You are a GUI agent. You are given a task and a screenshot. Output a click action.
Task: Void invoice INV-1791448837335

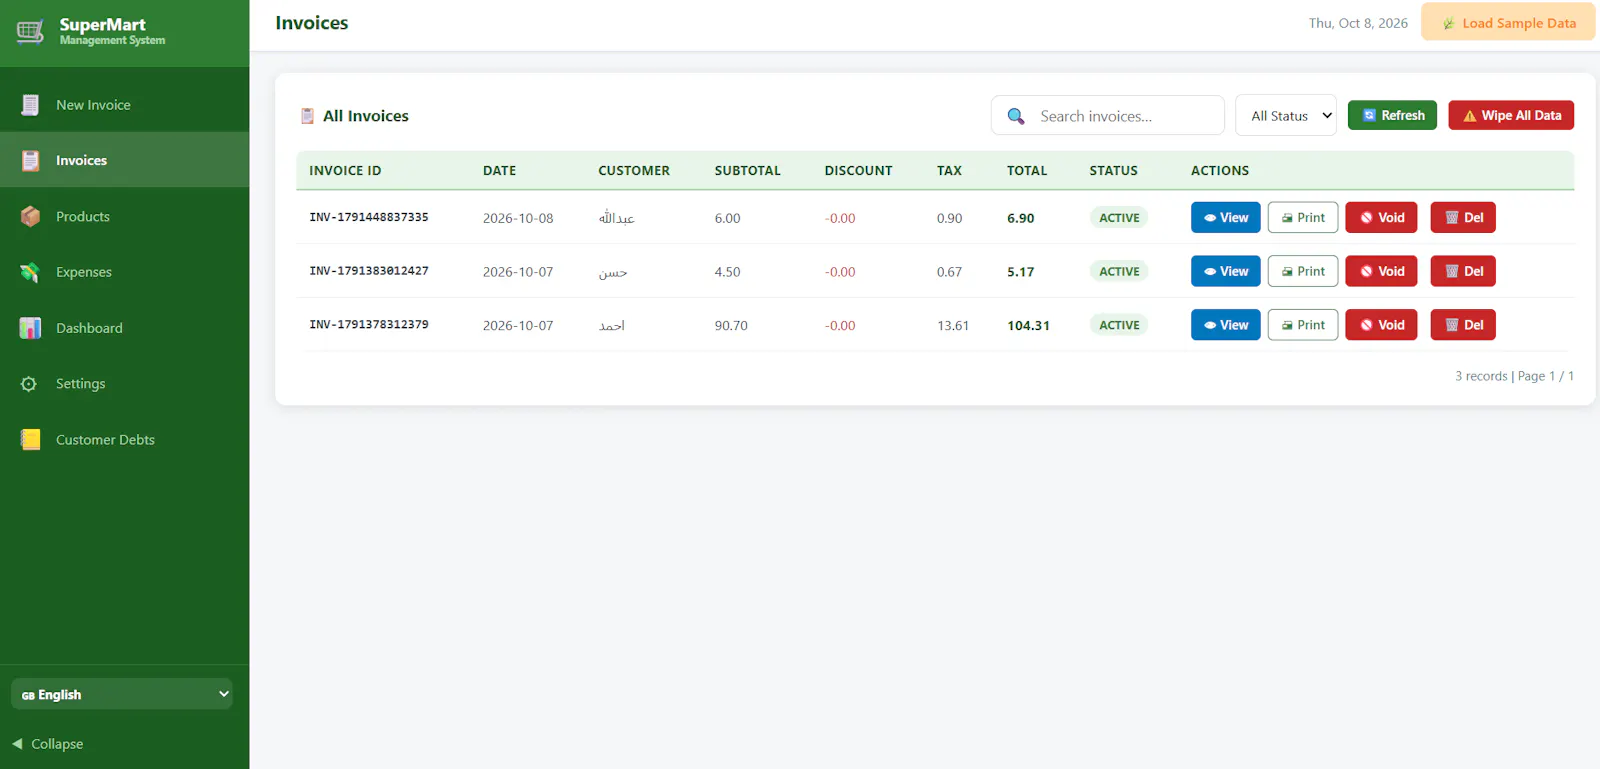pyautogui.click(x=1381, y=217)
